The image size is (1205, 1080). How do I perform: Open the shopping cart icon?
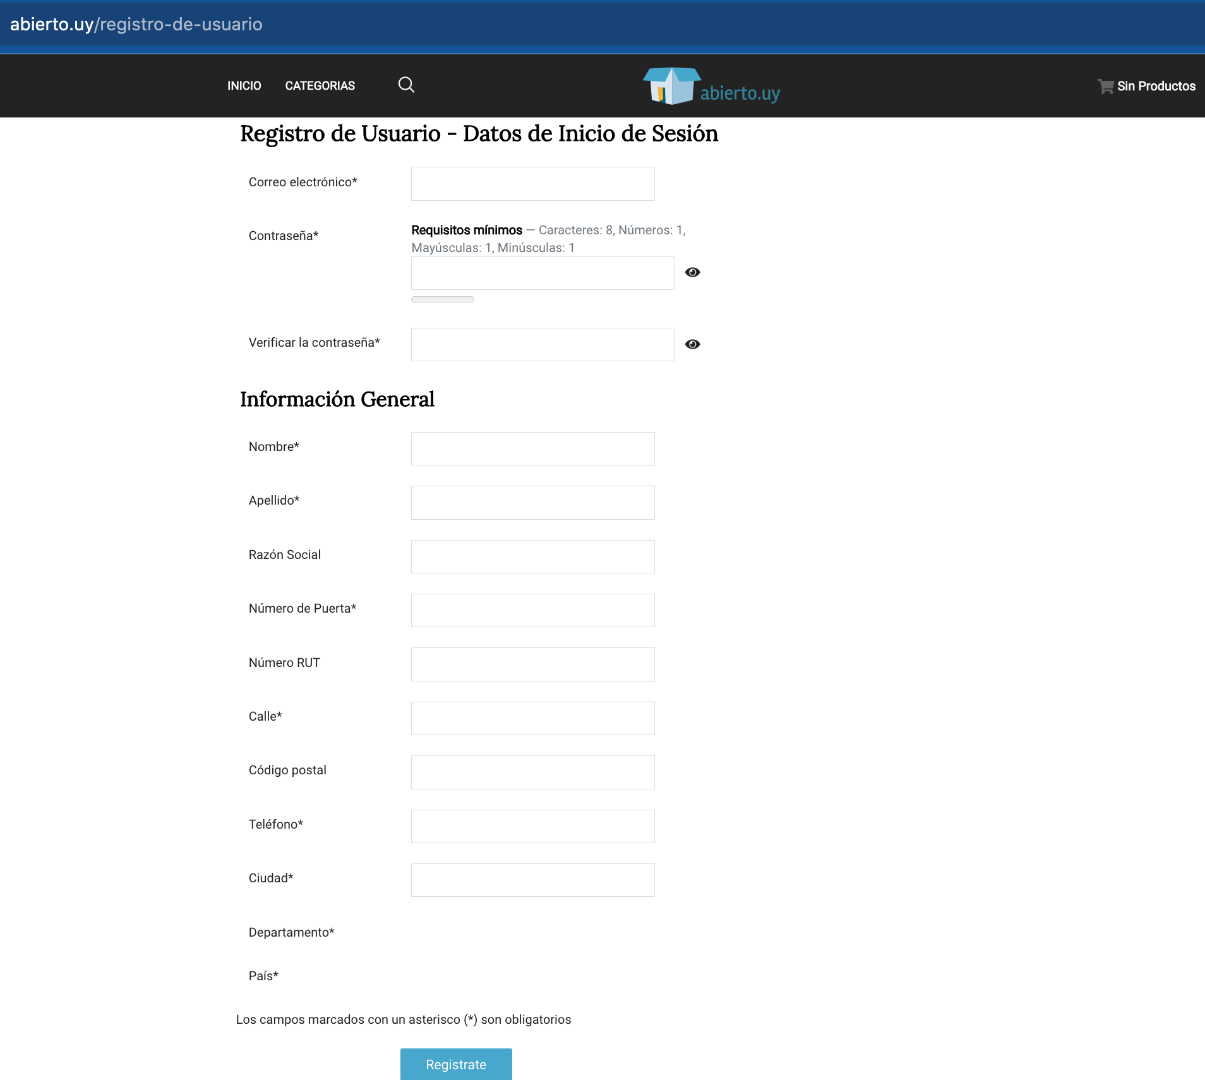[1105, 86]
